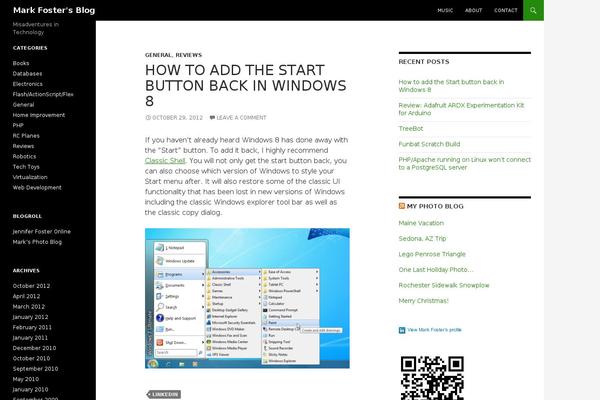Open the Sedona, AZ Trip photo post
Image resolution: width=600 pixels, height=400 pixels.
tap(422, 238)
